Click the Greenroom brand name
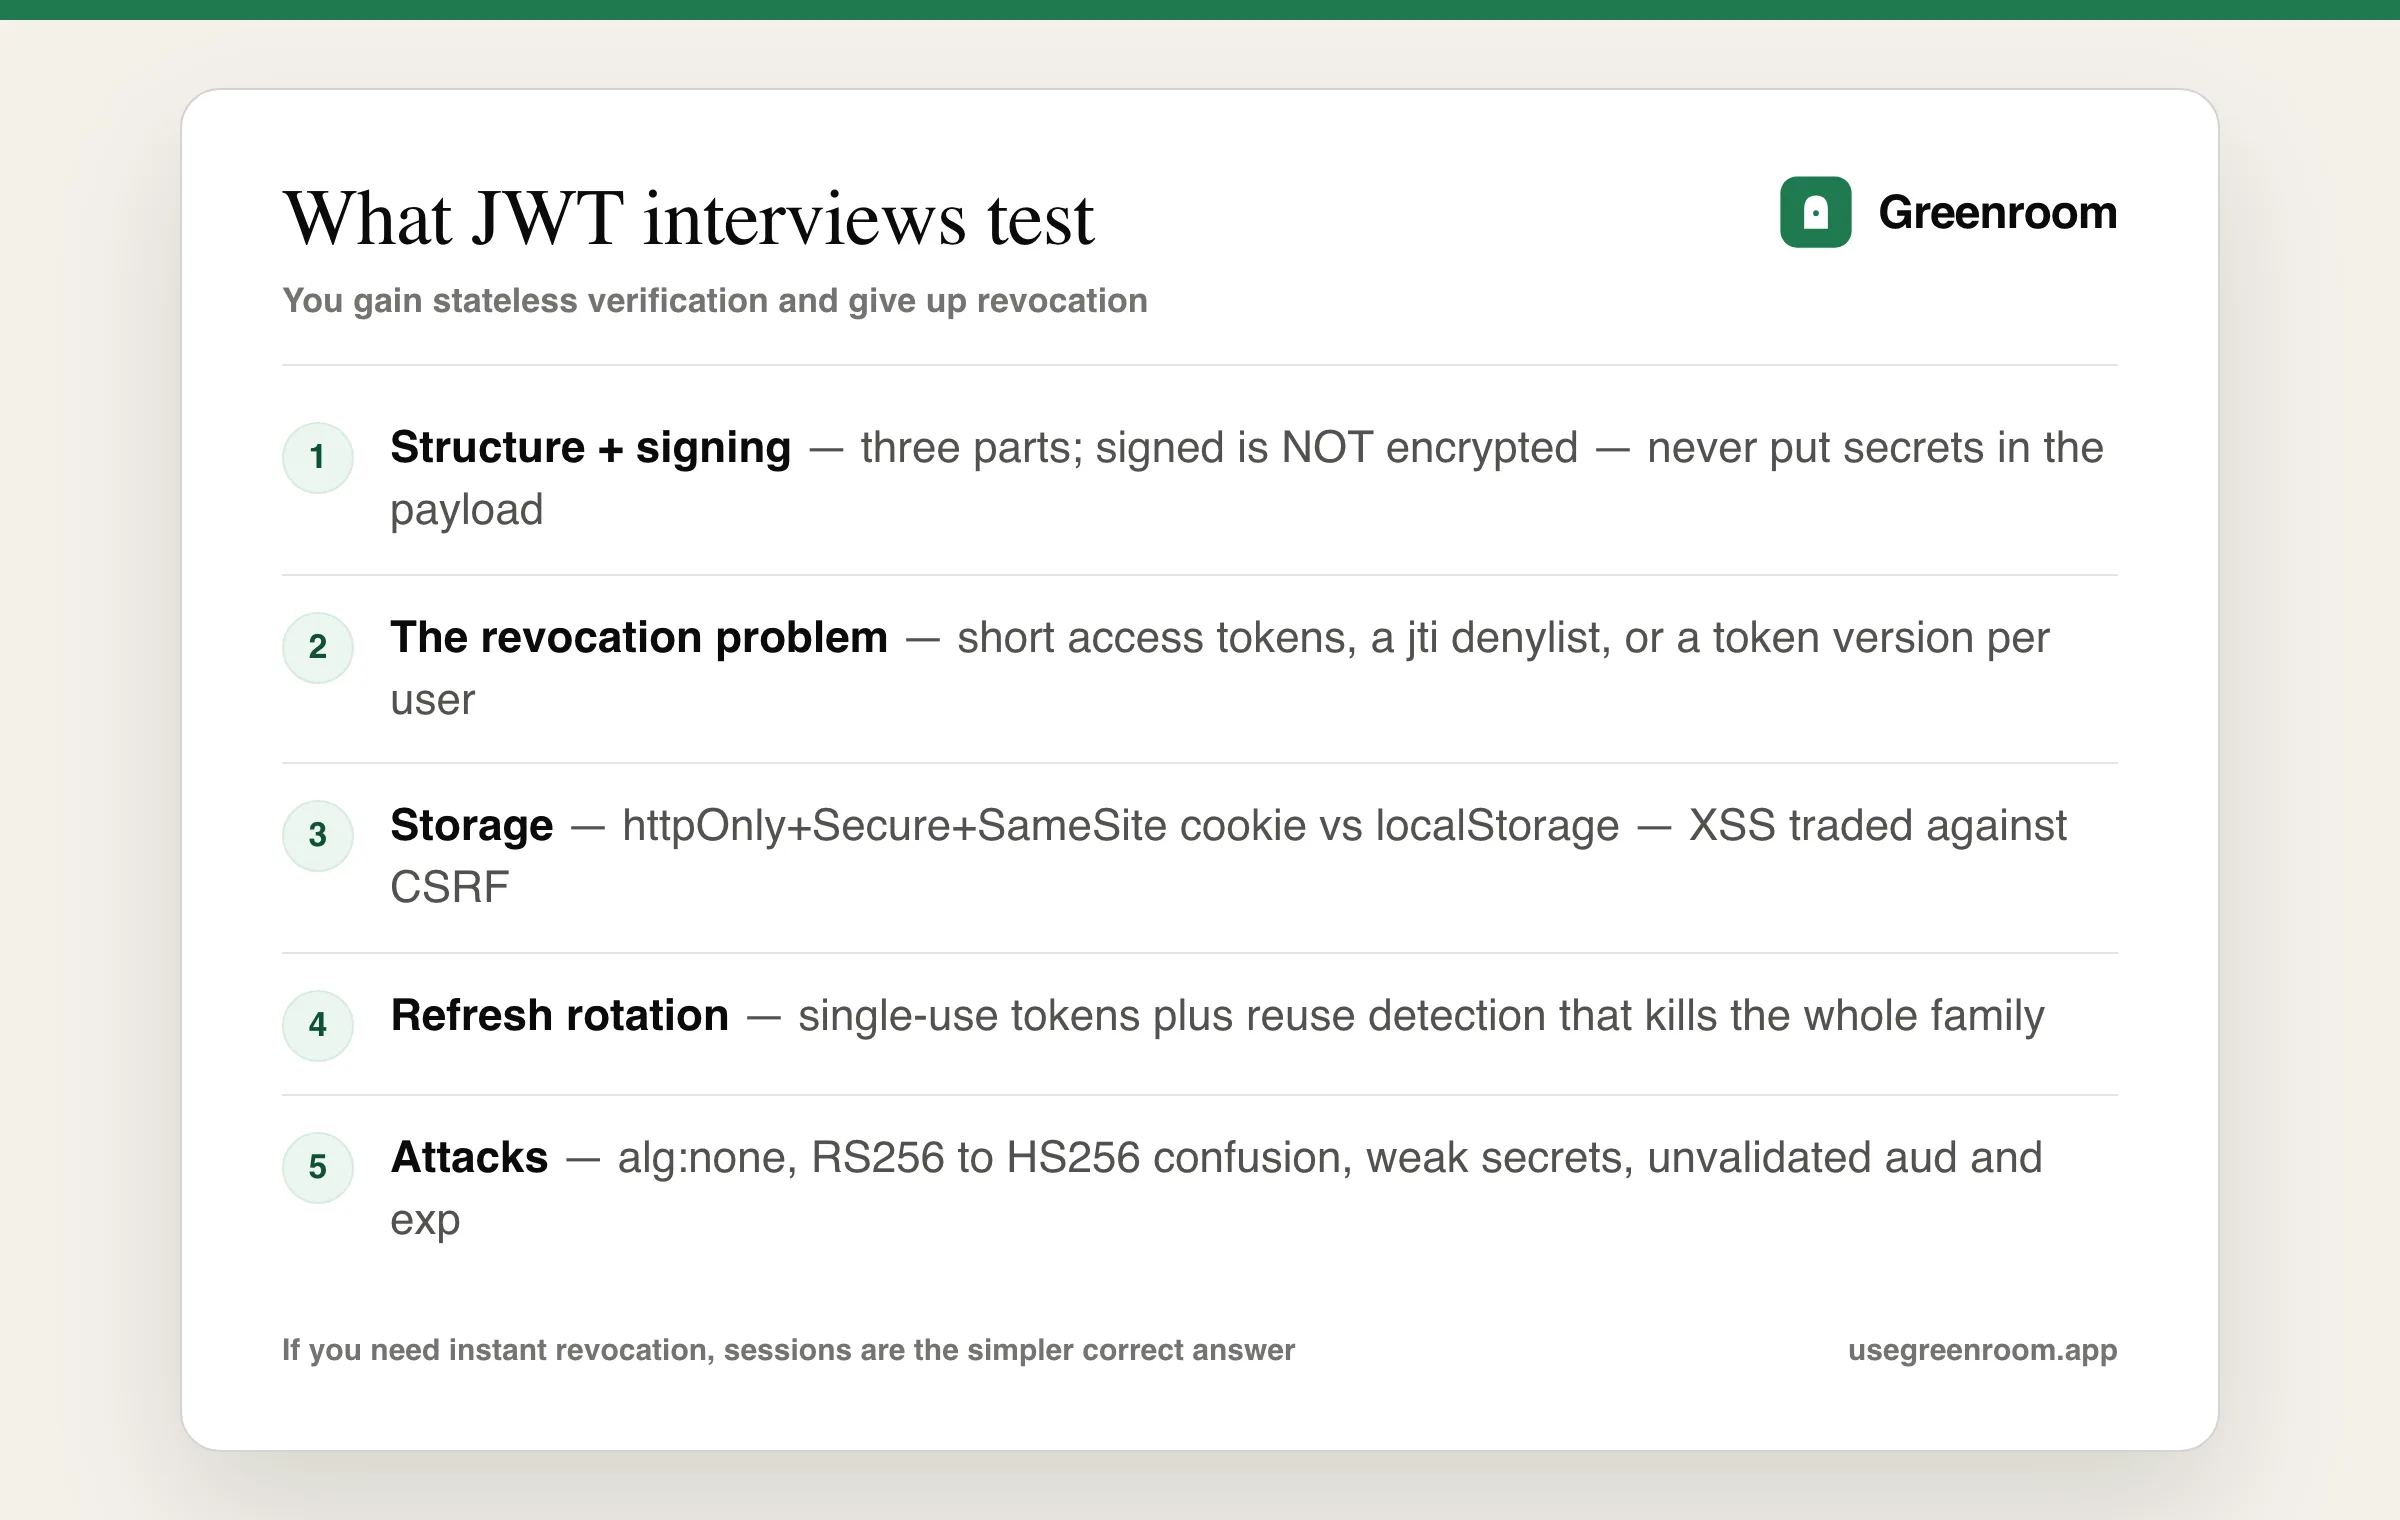Image resolution: width=2400 pixels, height=1520 pixels. pos(1997,213)
